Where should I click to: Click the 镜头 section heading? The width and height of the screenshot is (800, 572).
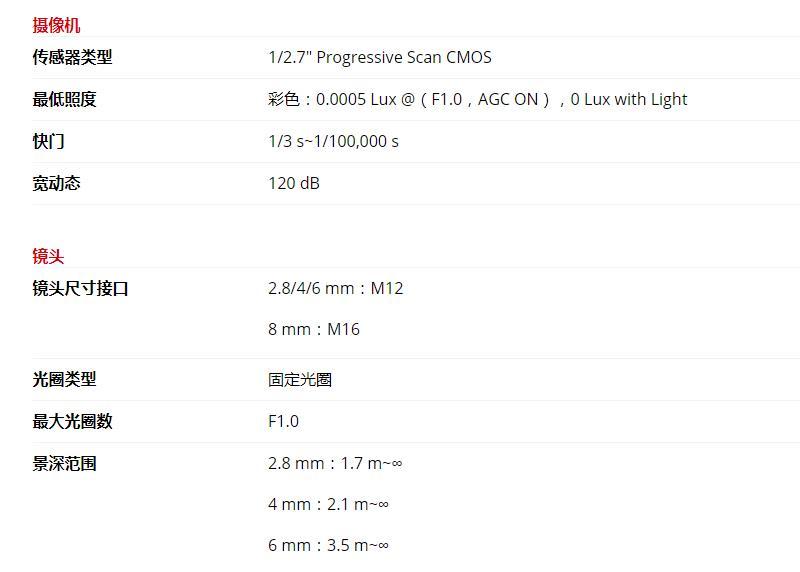[48, 256]
